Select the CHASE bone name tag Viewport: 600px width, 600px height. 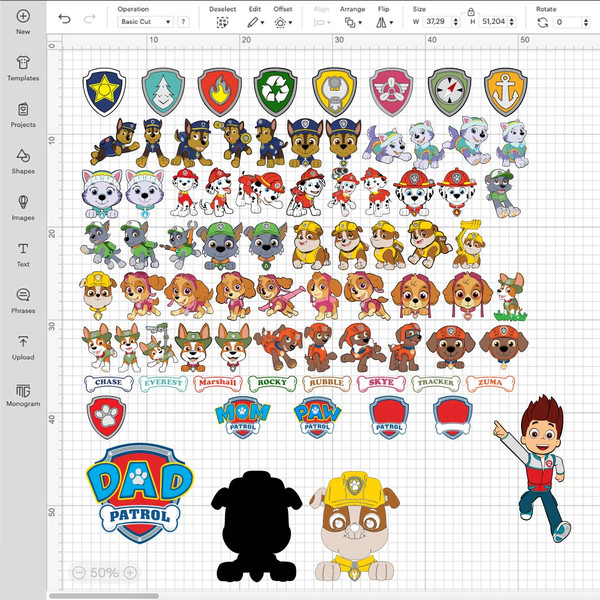[x=109, y=383]
